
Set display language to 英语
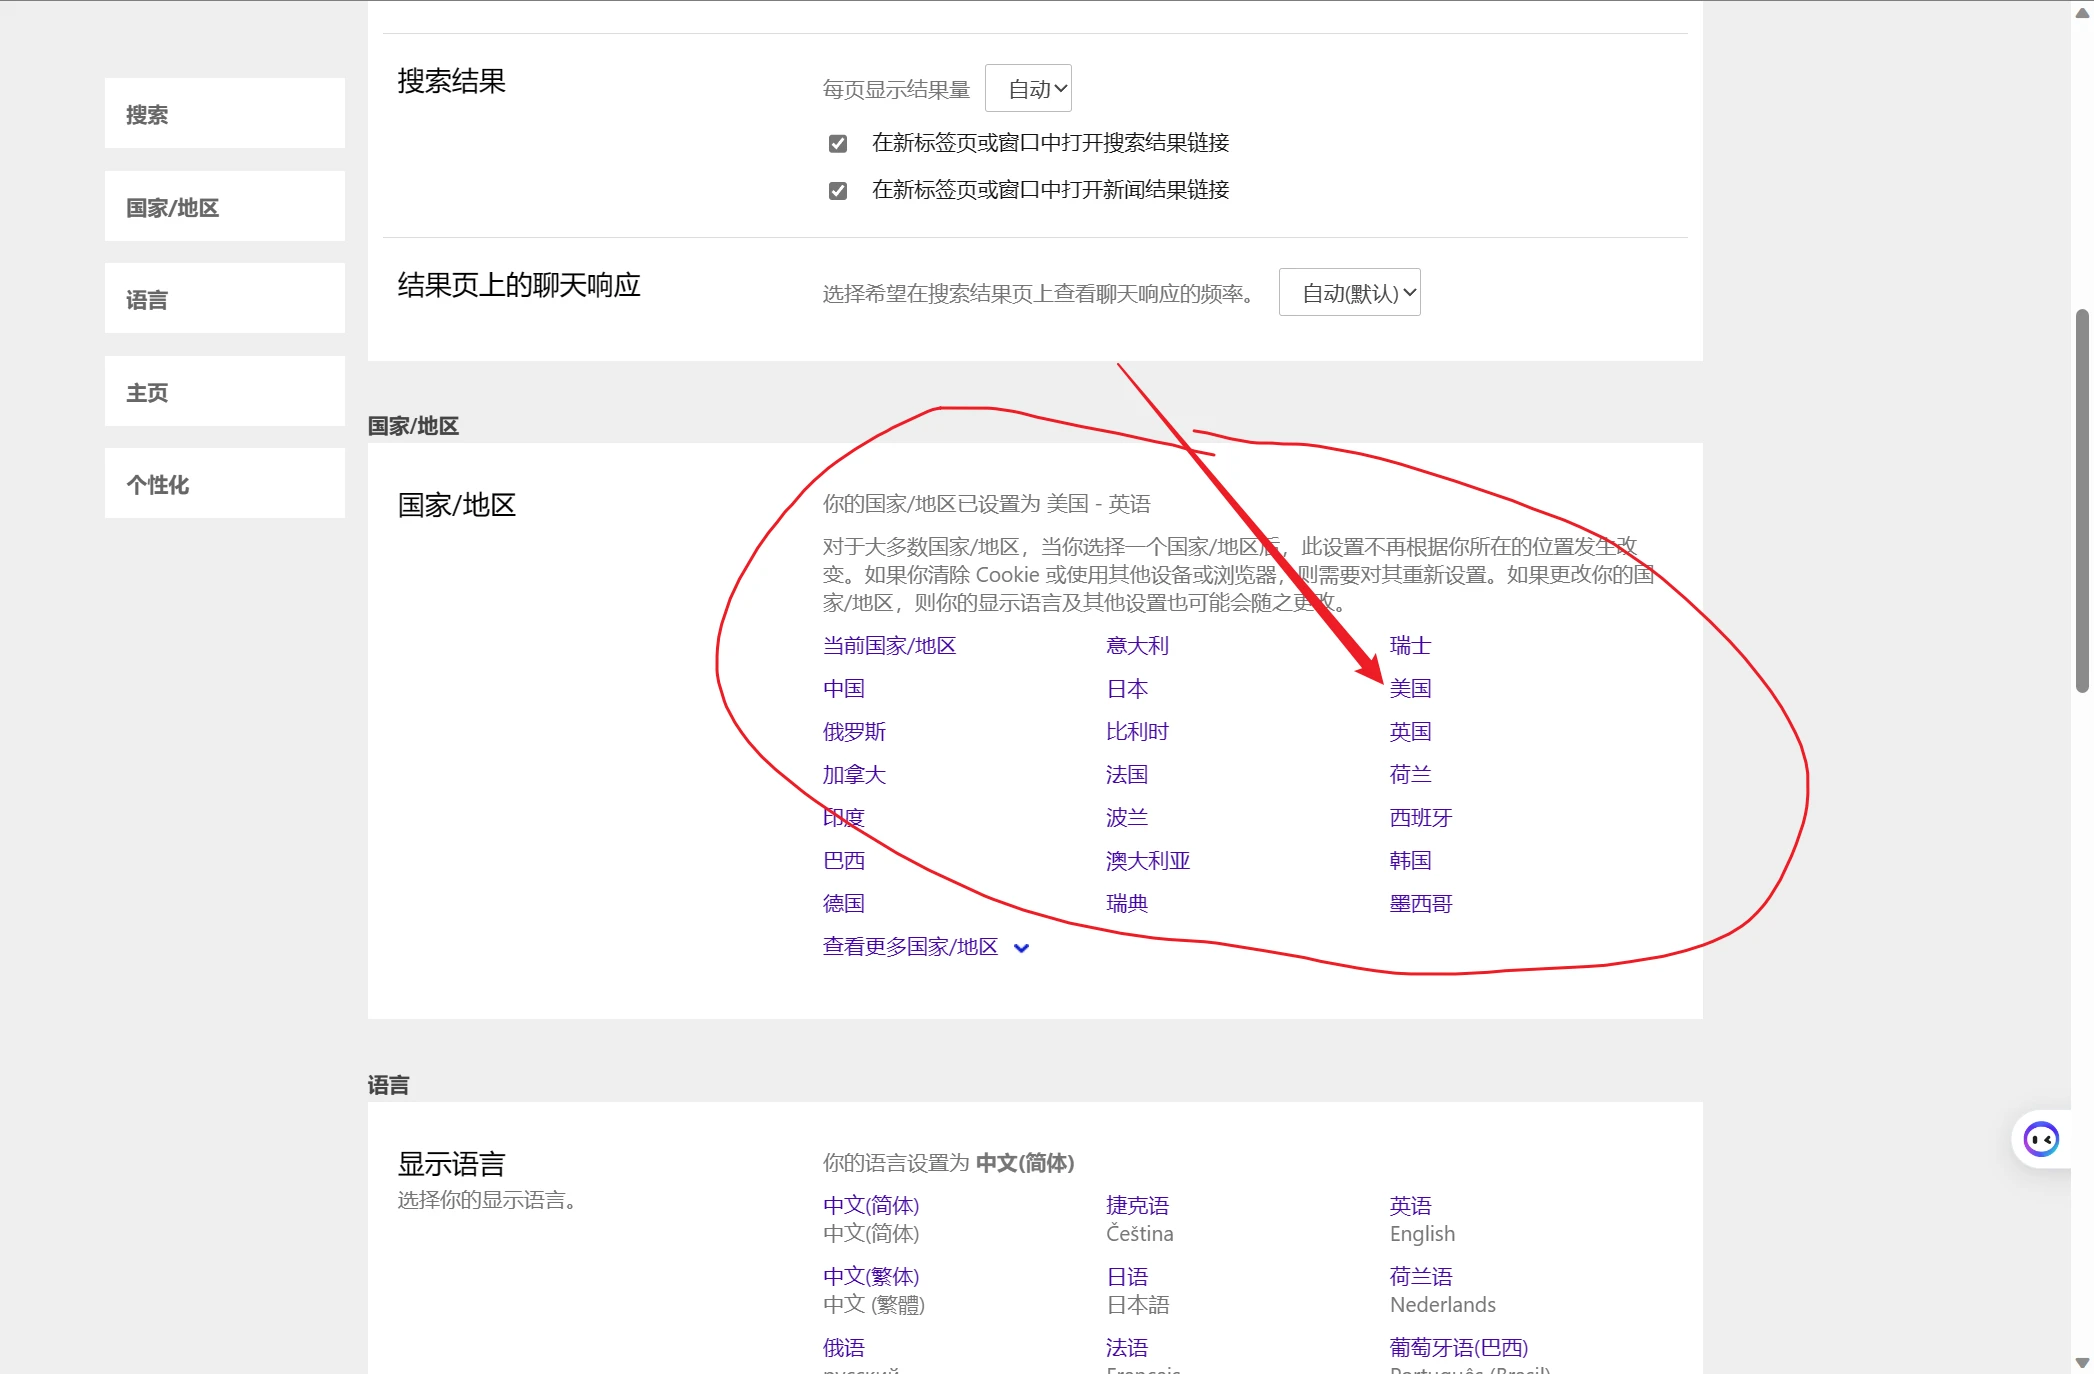tap(1410, 1206)
